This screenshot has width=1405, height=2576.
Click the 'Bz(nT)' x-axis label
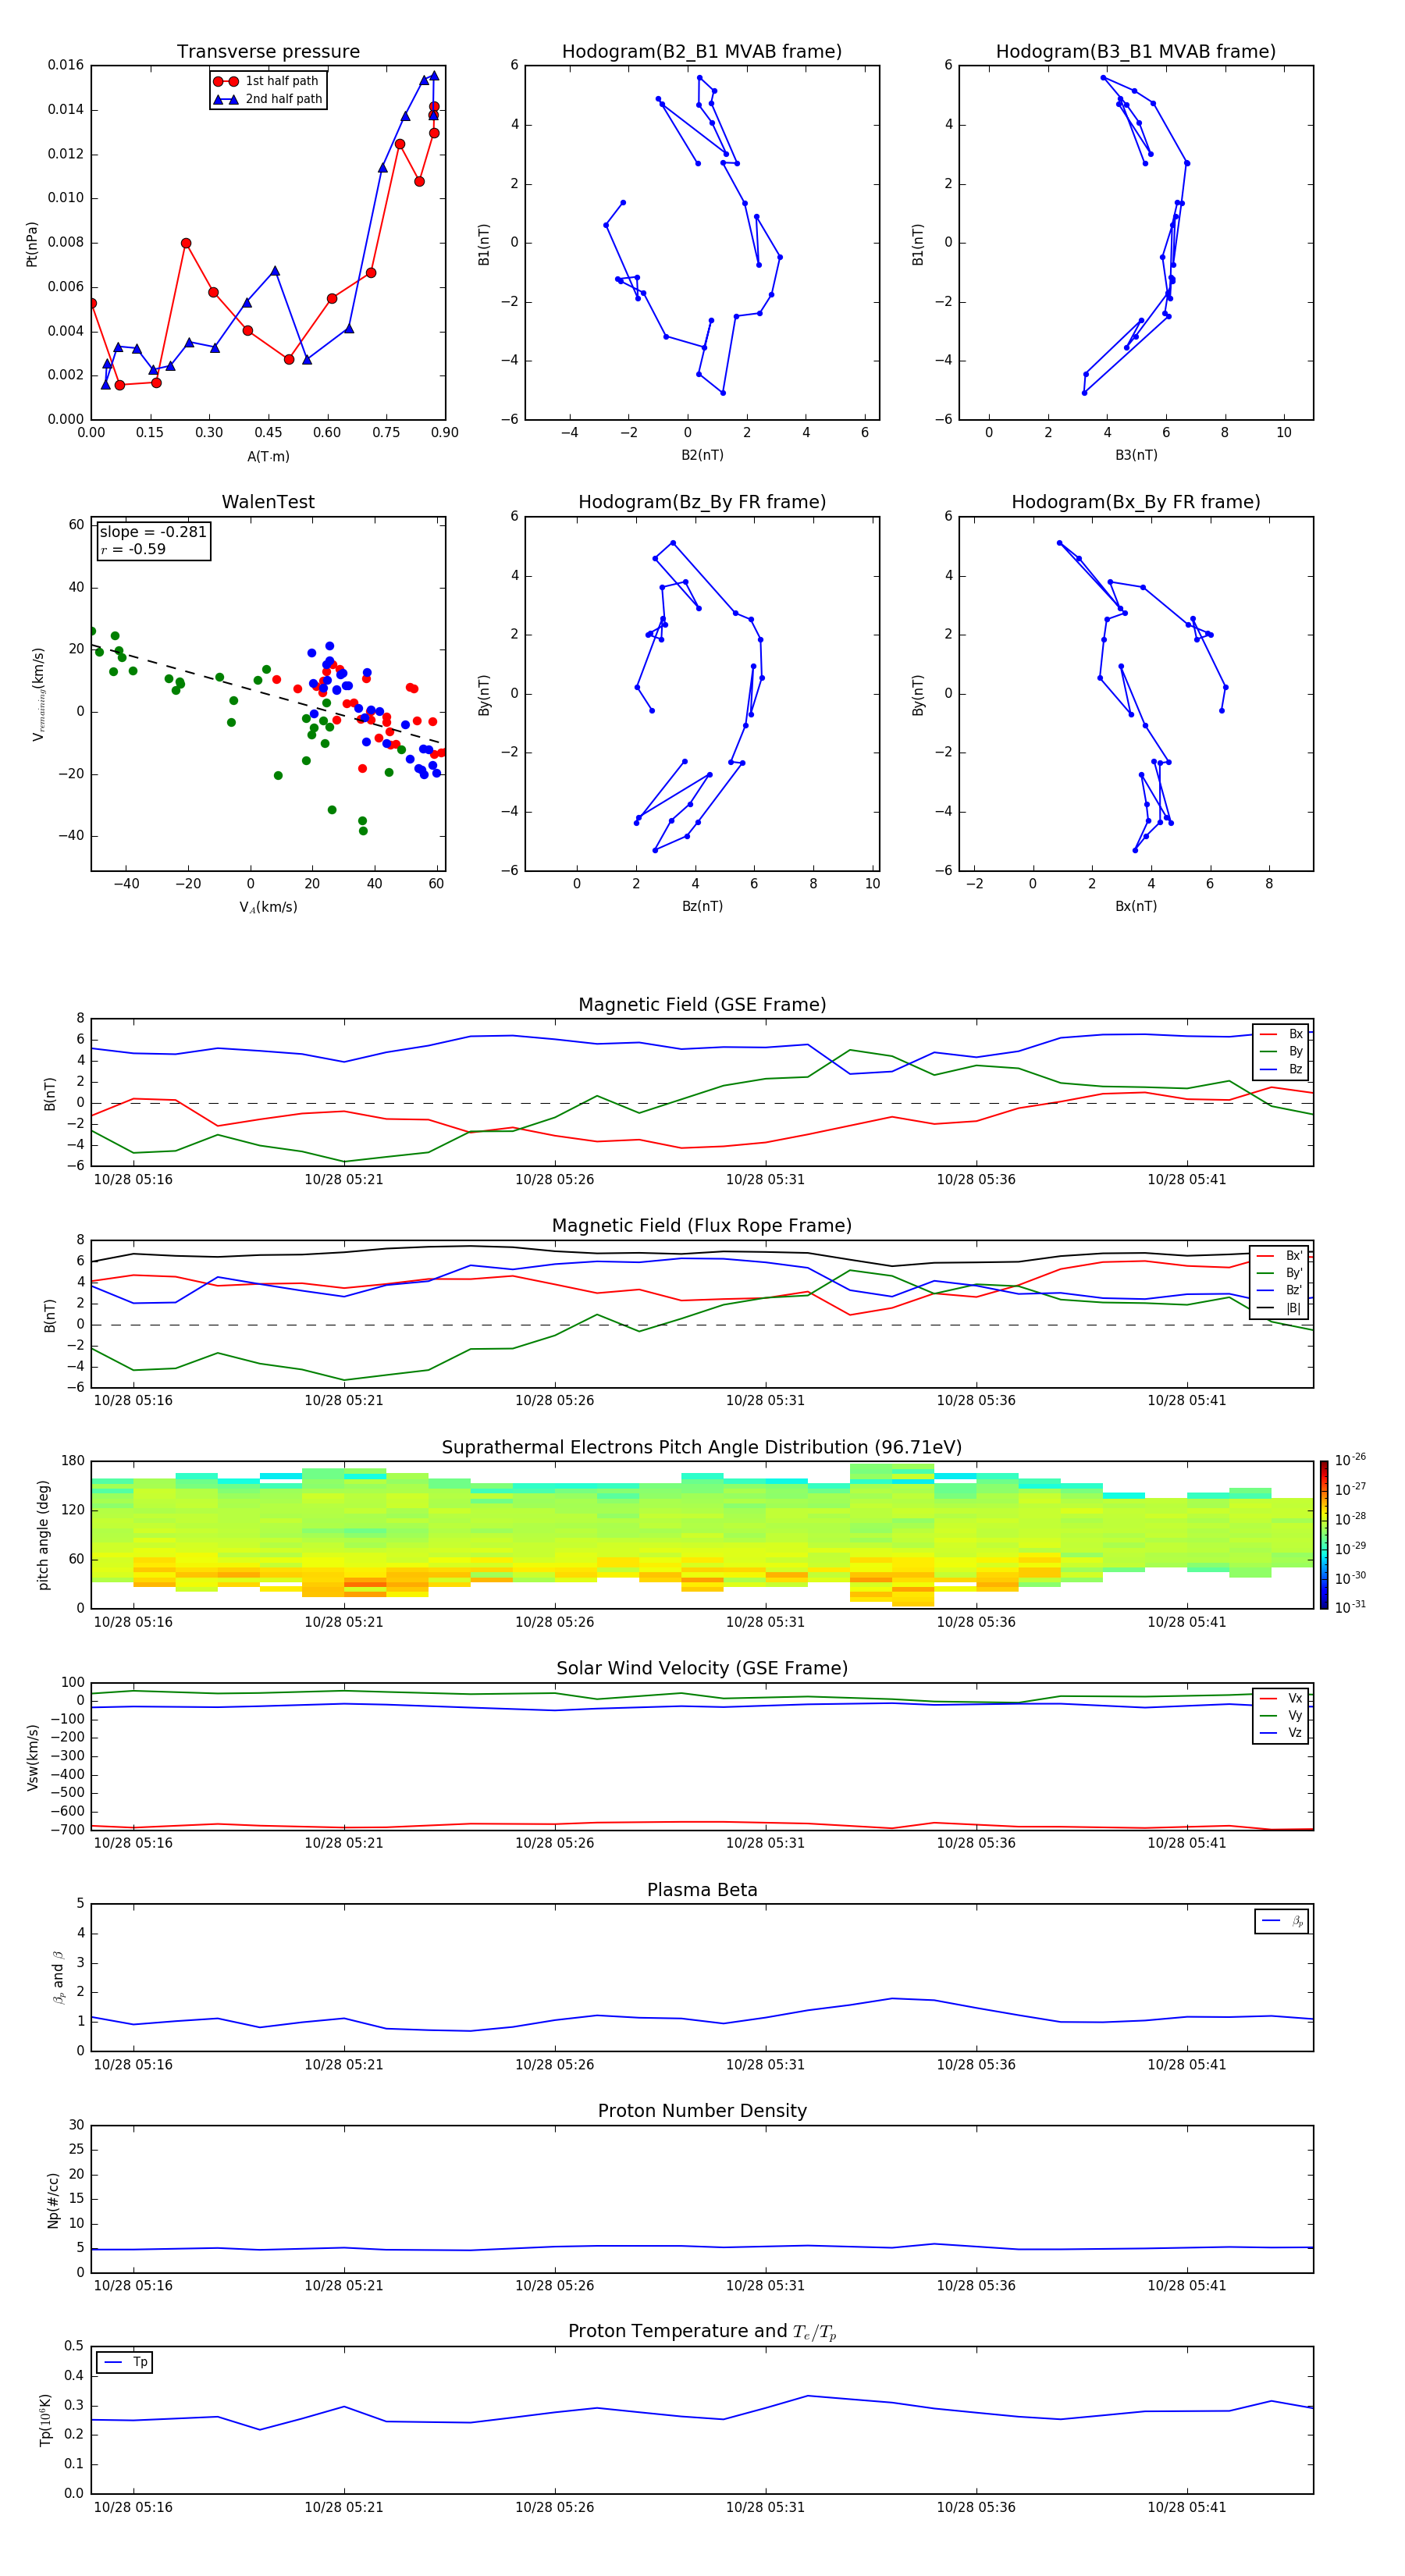702,906
